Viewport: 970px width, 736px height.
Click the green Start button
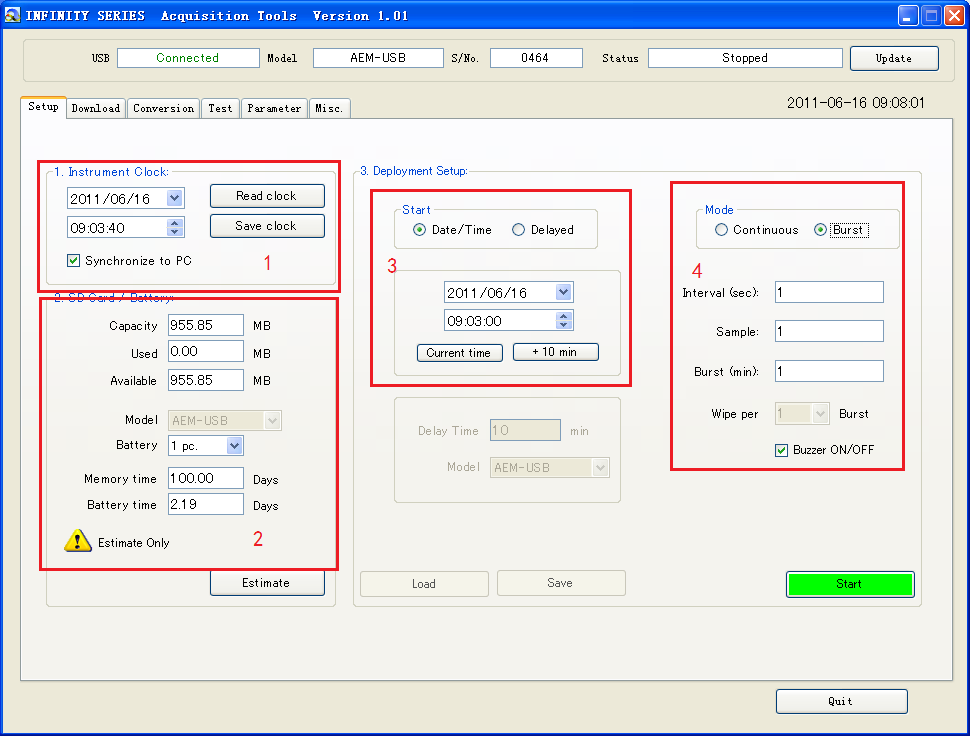tap(849, 584)
